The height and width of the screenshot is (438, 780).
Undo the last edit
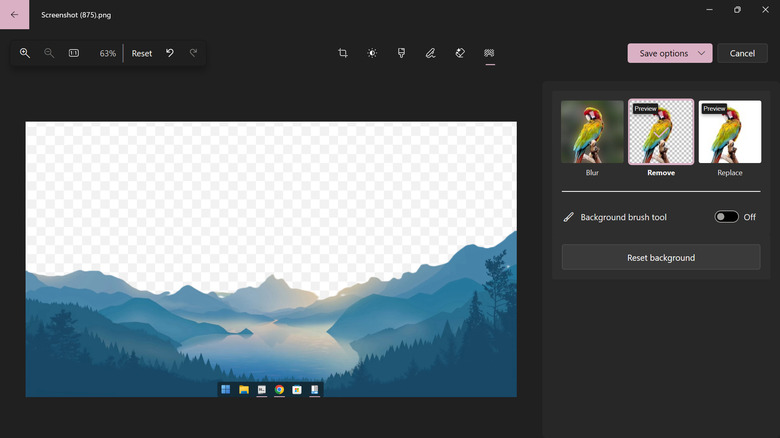[170, 53]
